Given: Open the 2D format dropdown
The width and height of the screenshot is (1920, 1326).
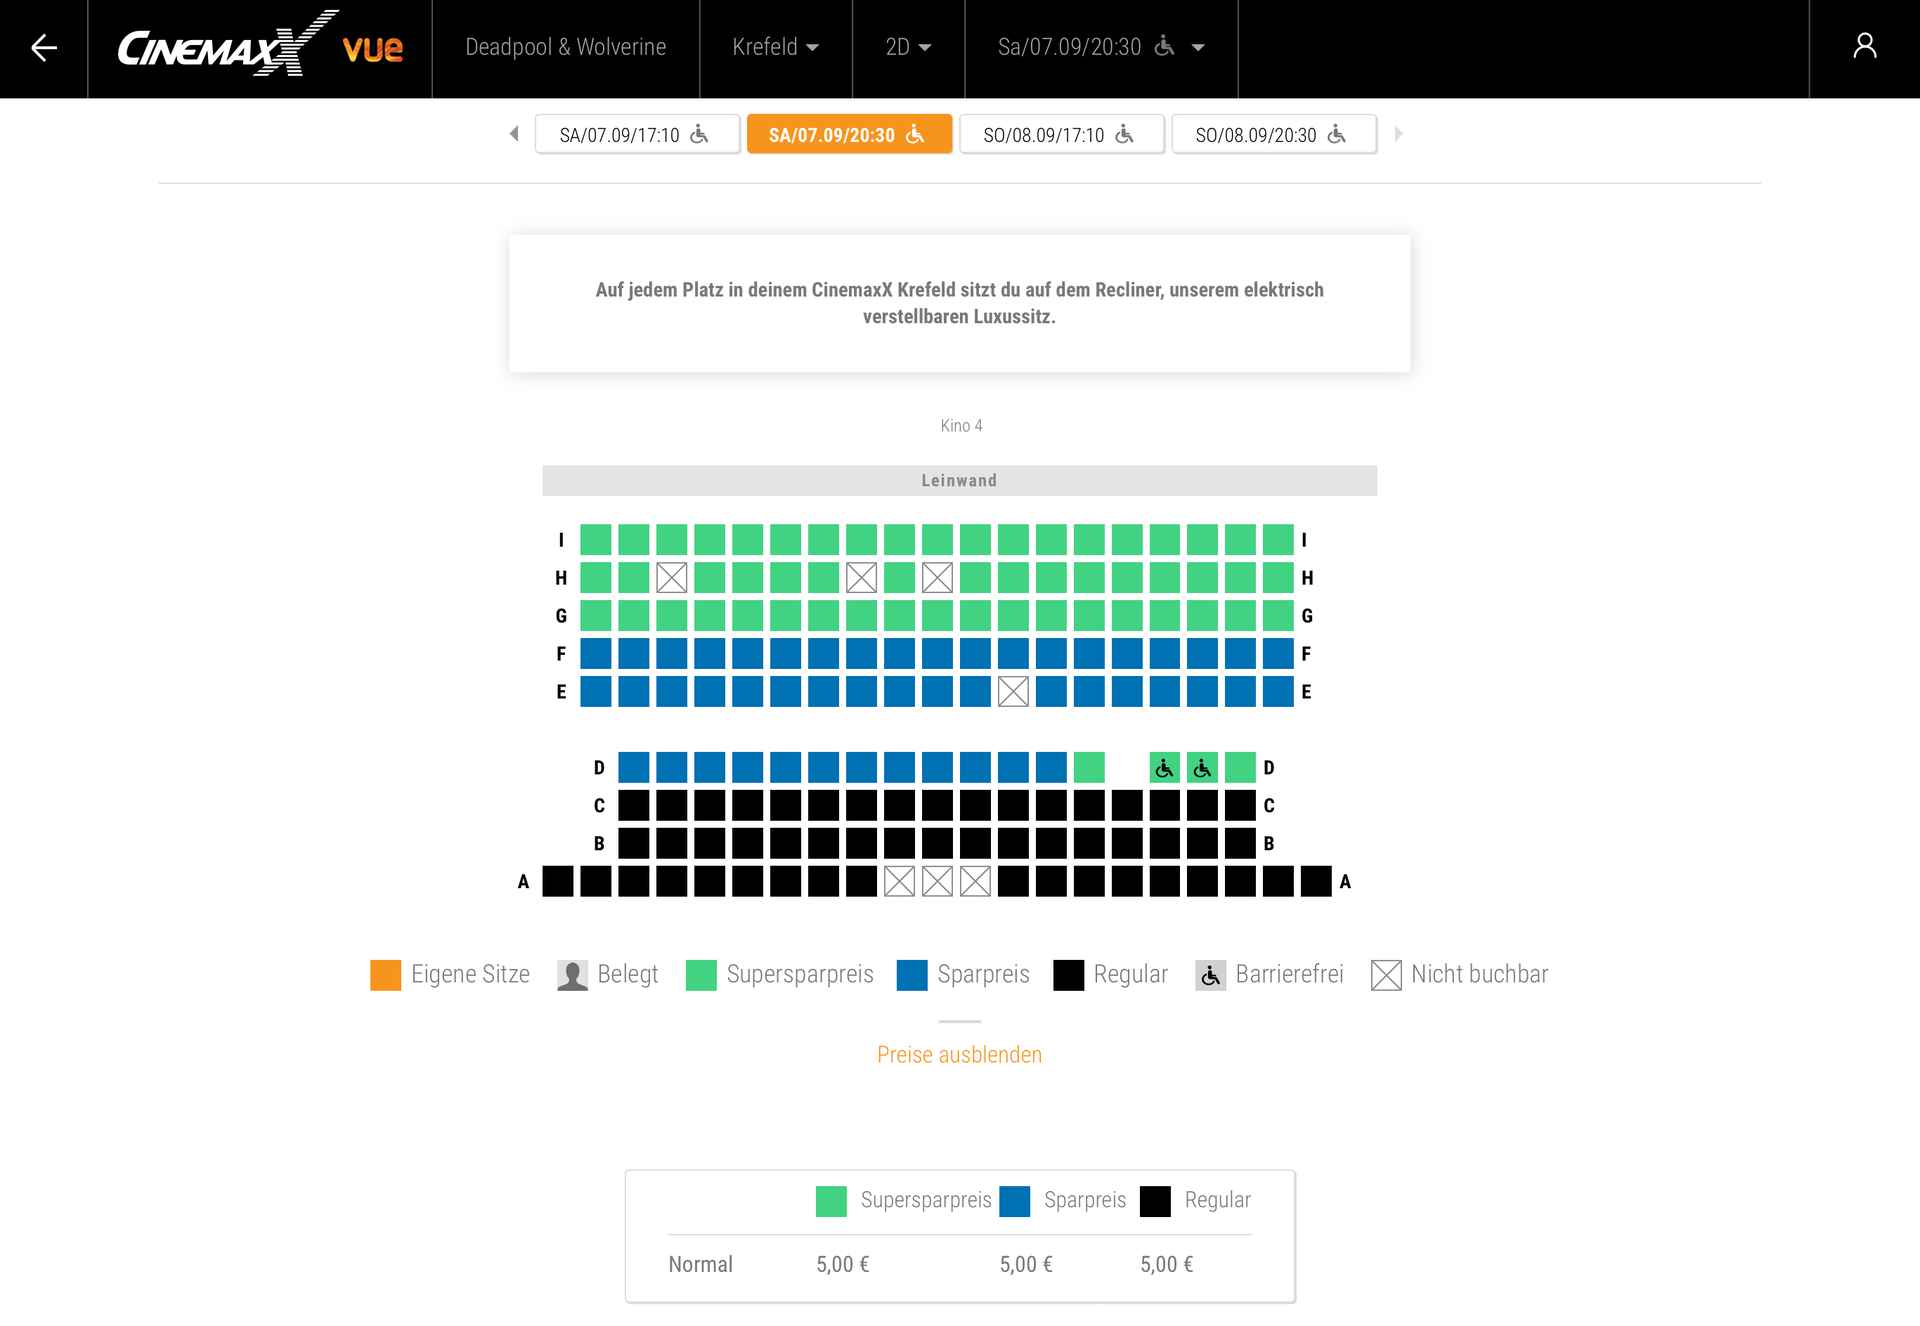Looking at the screenshot, I should click(x=908, y=47).
